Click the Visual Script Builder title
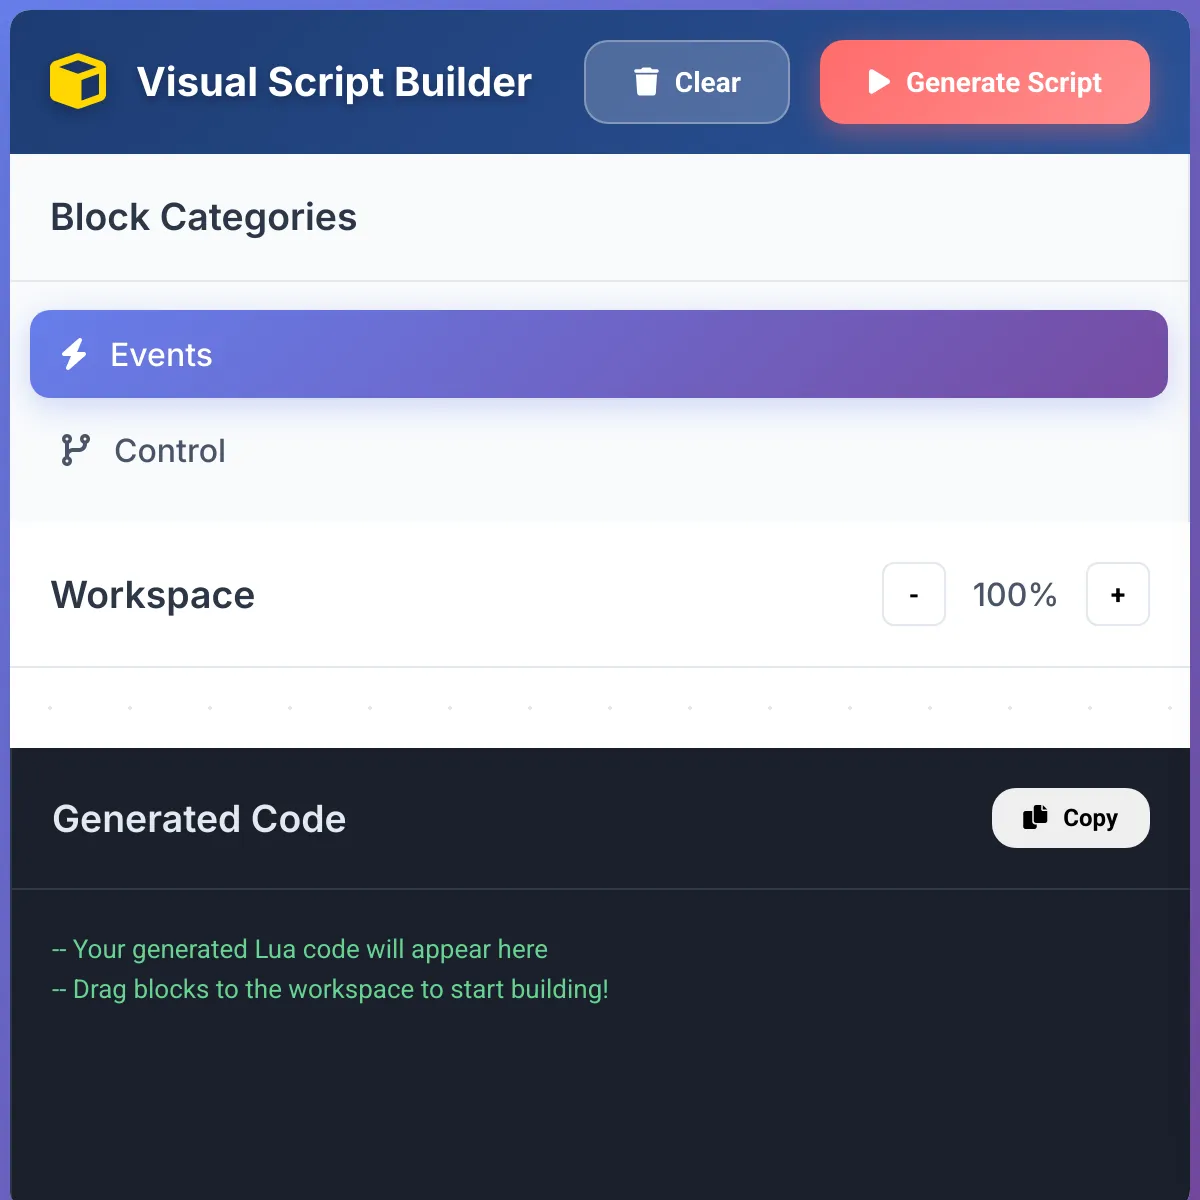Image resolution: width=1200 pixels, height=1200 pixels. (x=334, y=82)
